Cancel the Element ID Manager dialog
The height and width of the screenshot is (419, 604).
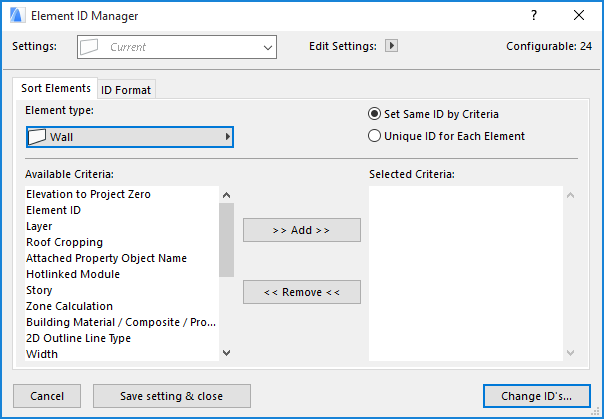(47, 396)
